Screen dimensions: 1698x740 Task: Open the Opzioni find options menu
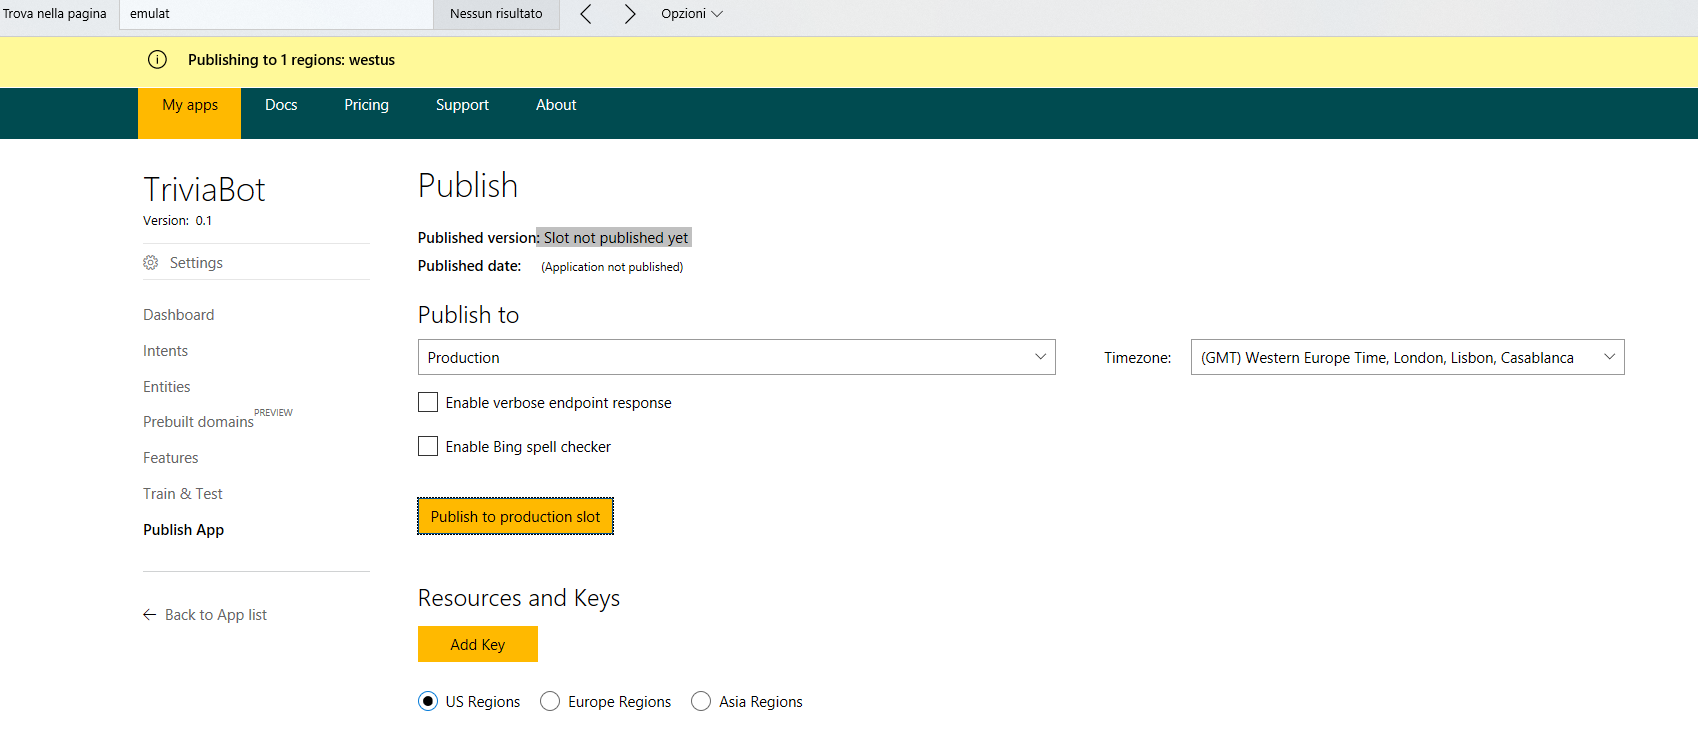(691, 14)
